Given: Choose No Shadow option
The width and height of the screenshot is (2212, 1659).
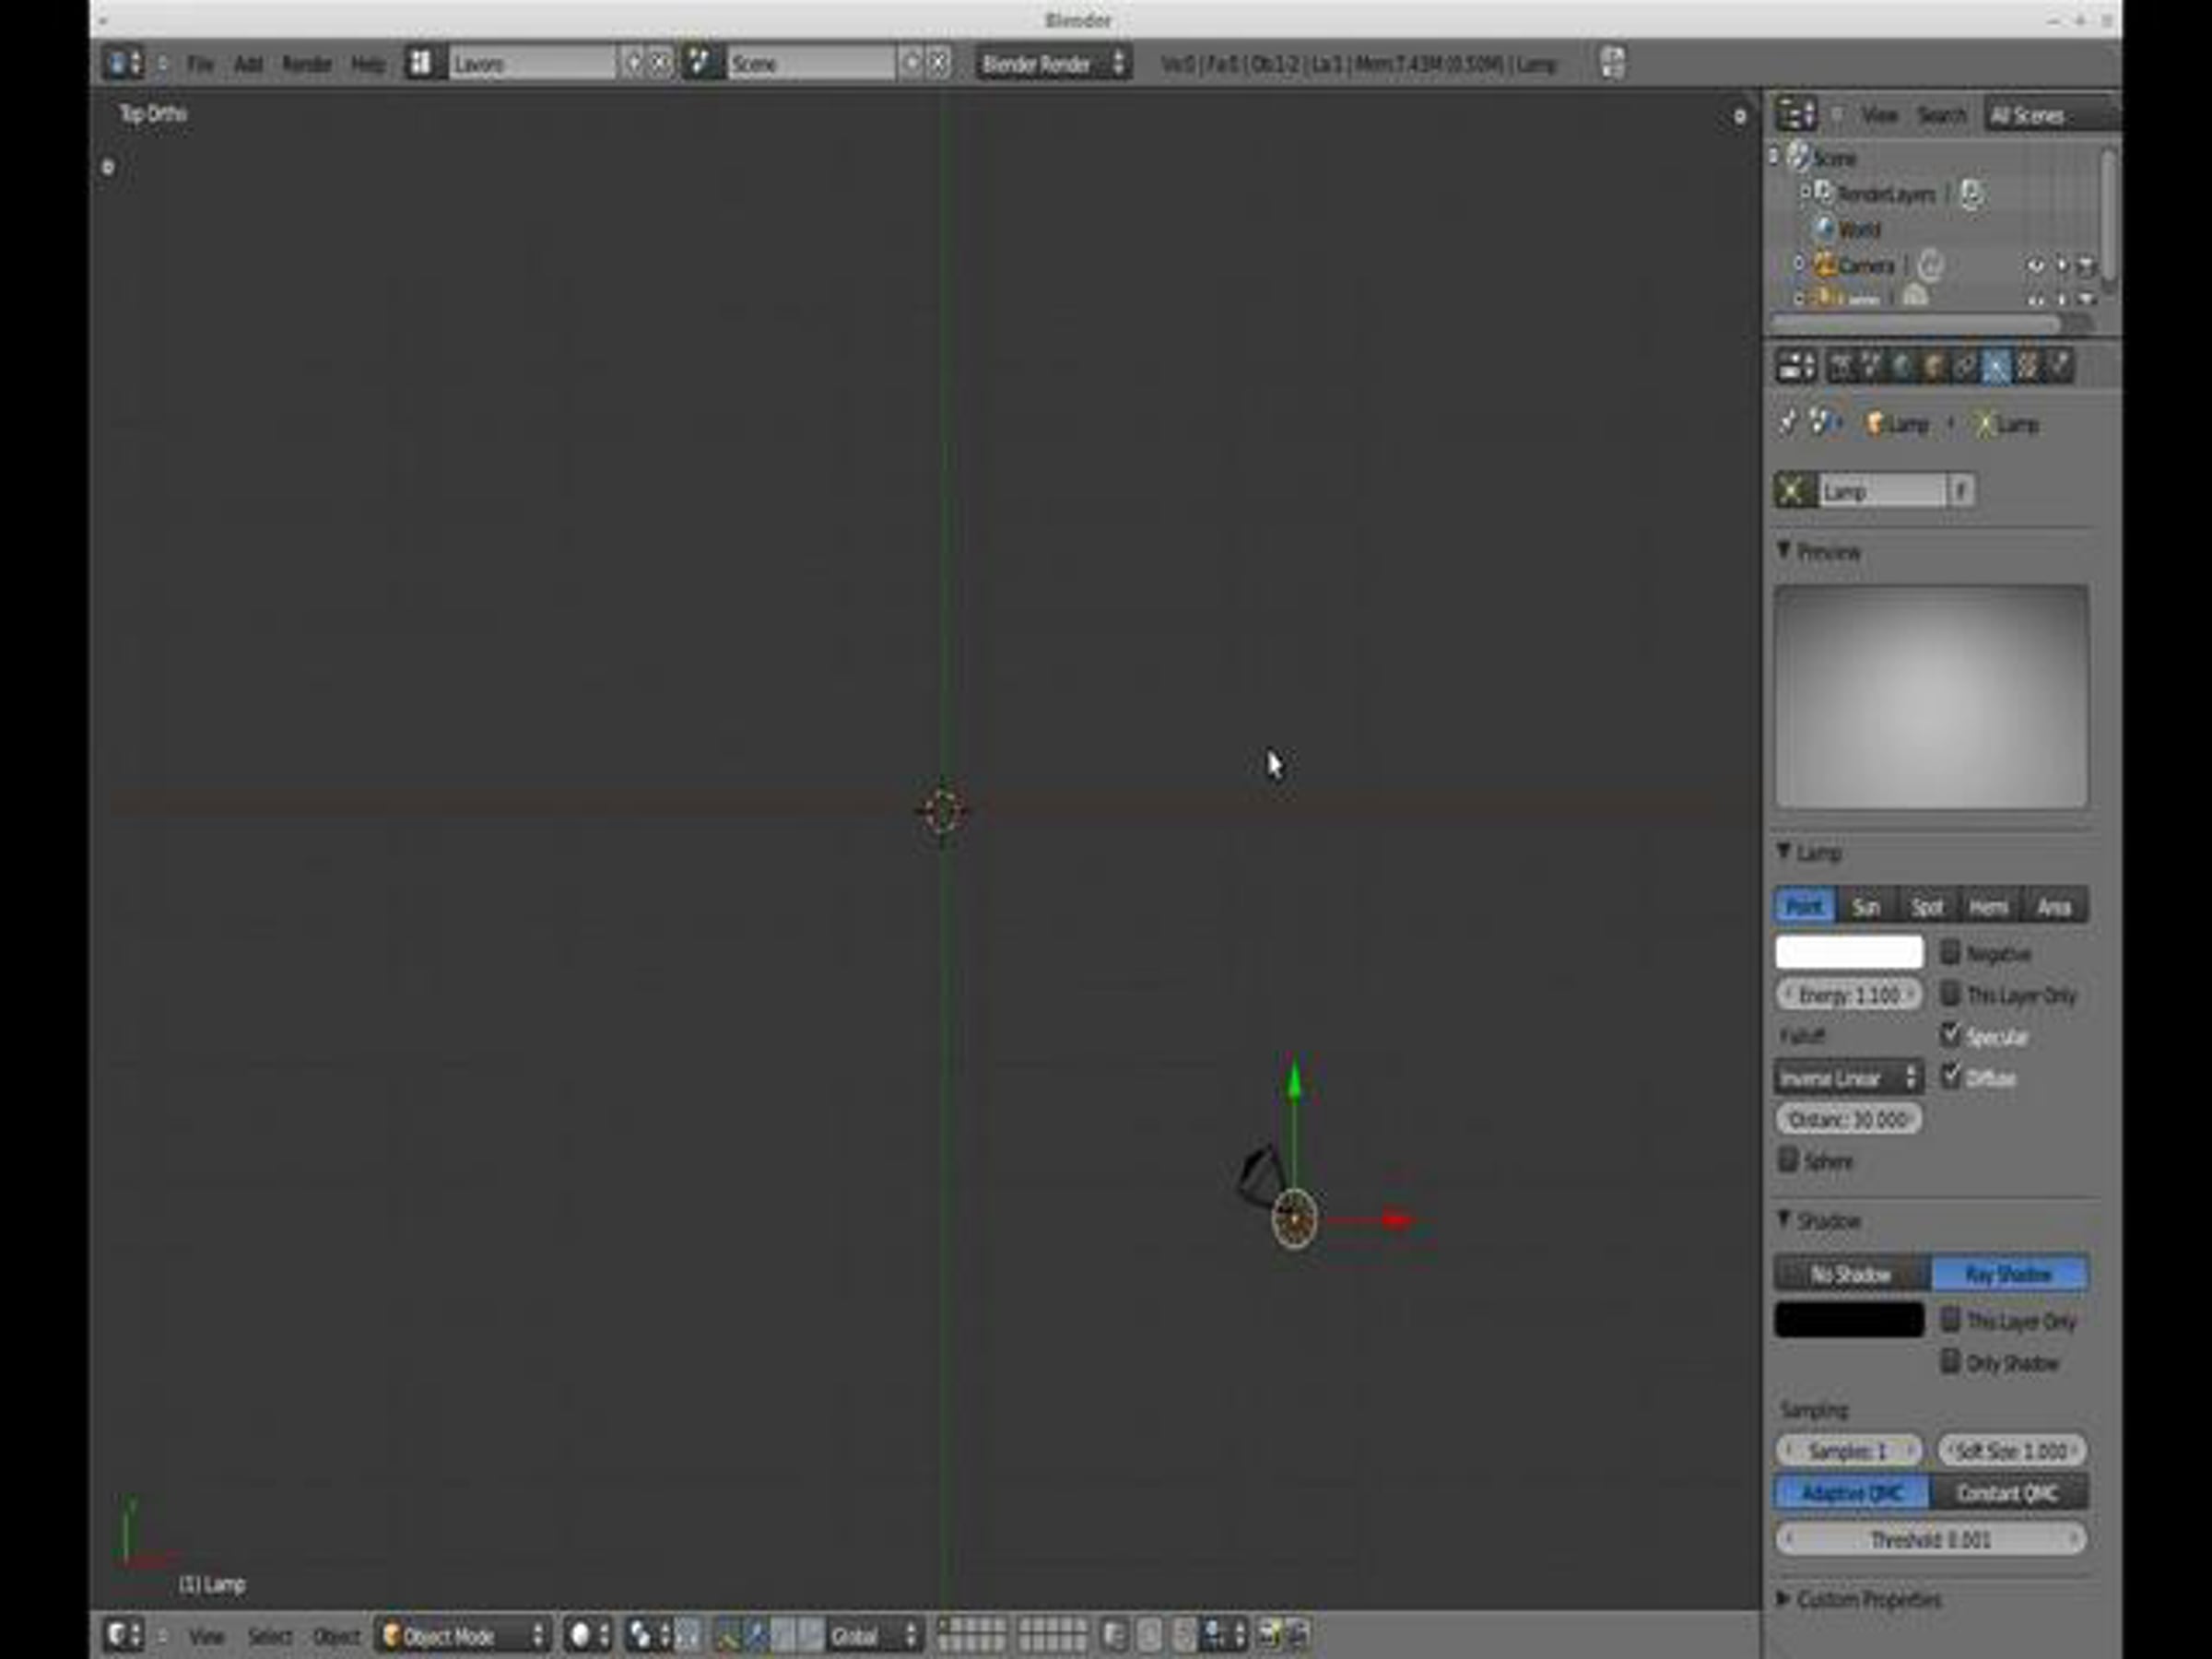Looking at the screenshot, I should tap(1851, 1274).
